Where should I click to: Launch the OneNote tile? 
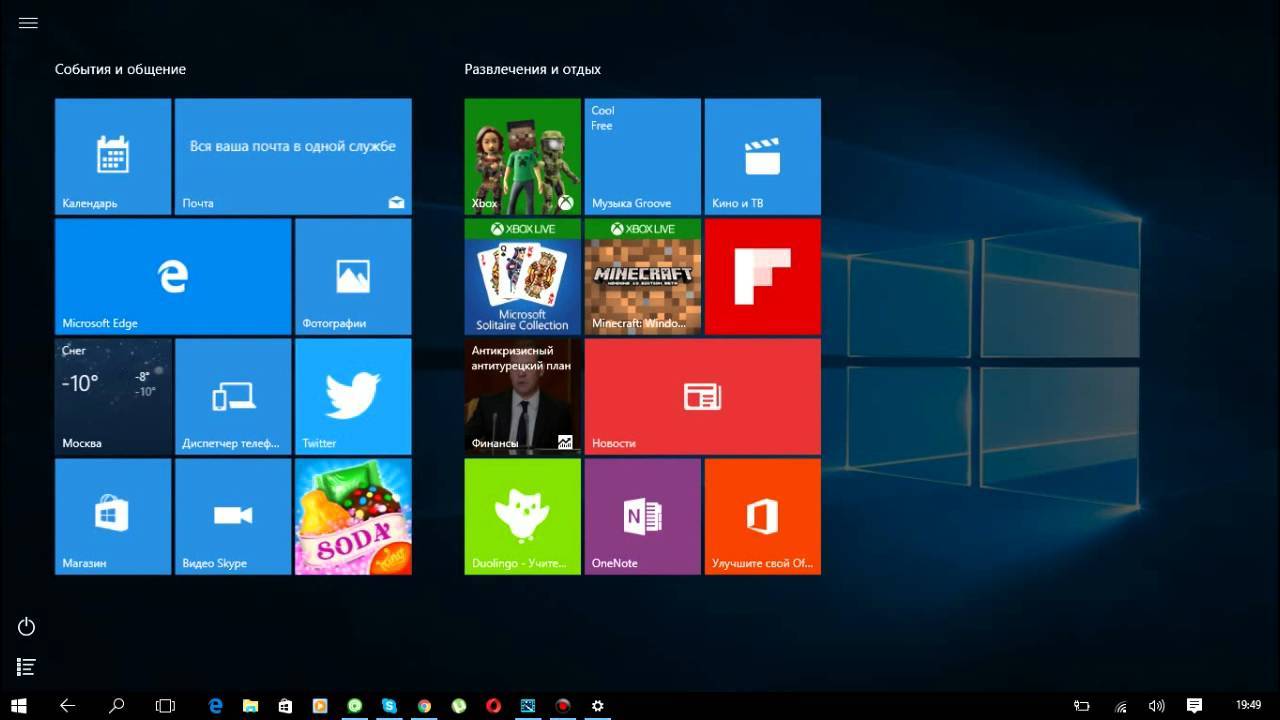point(642,516)
